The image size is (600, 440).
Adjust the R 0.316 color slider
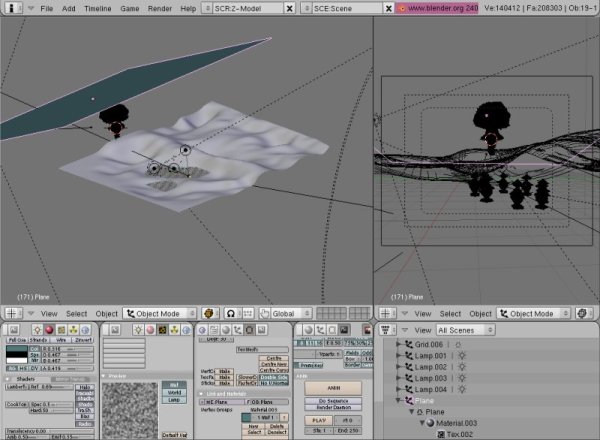pos(67,349)
